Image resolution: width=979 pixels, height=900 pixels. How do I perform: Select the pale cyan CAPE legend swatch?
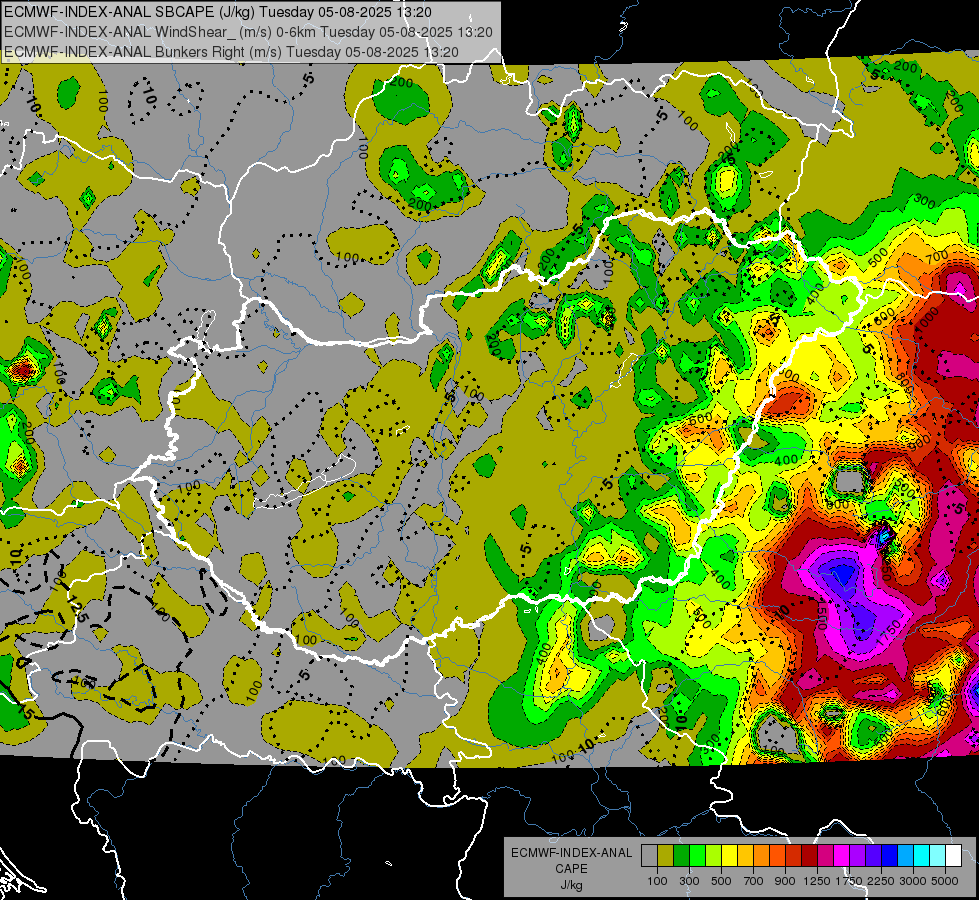coord(938,856)
